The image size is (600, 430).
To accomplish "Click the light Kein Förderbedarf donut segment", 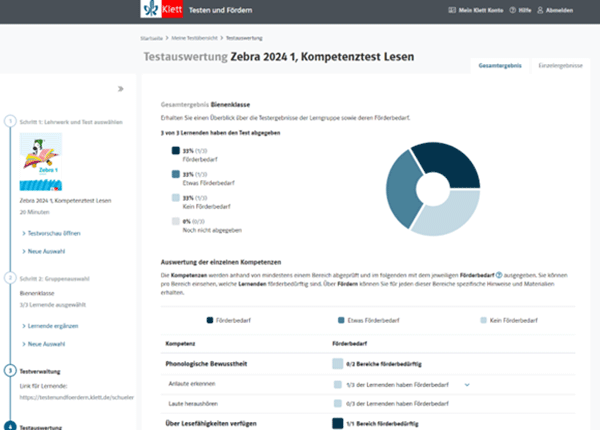I will coord(452,215).
